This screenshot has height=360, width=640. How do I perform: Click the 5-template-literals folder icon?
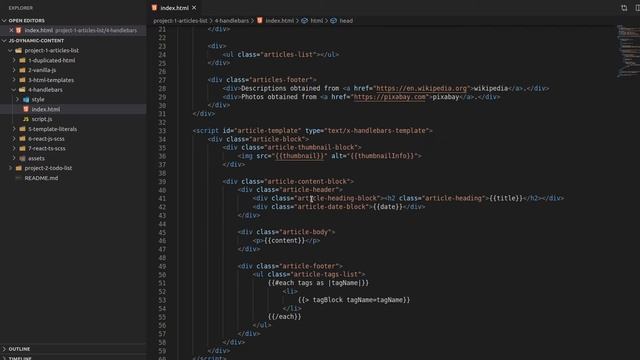tap(22, 129)
